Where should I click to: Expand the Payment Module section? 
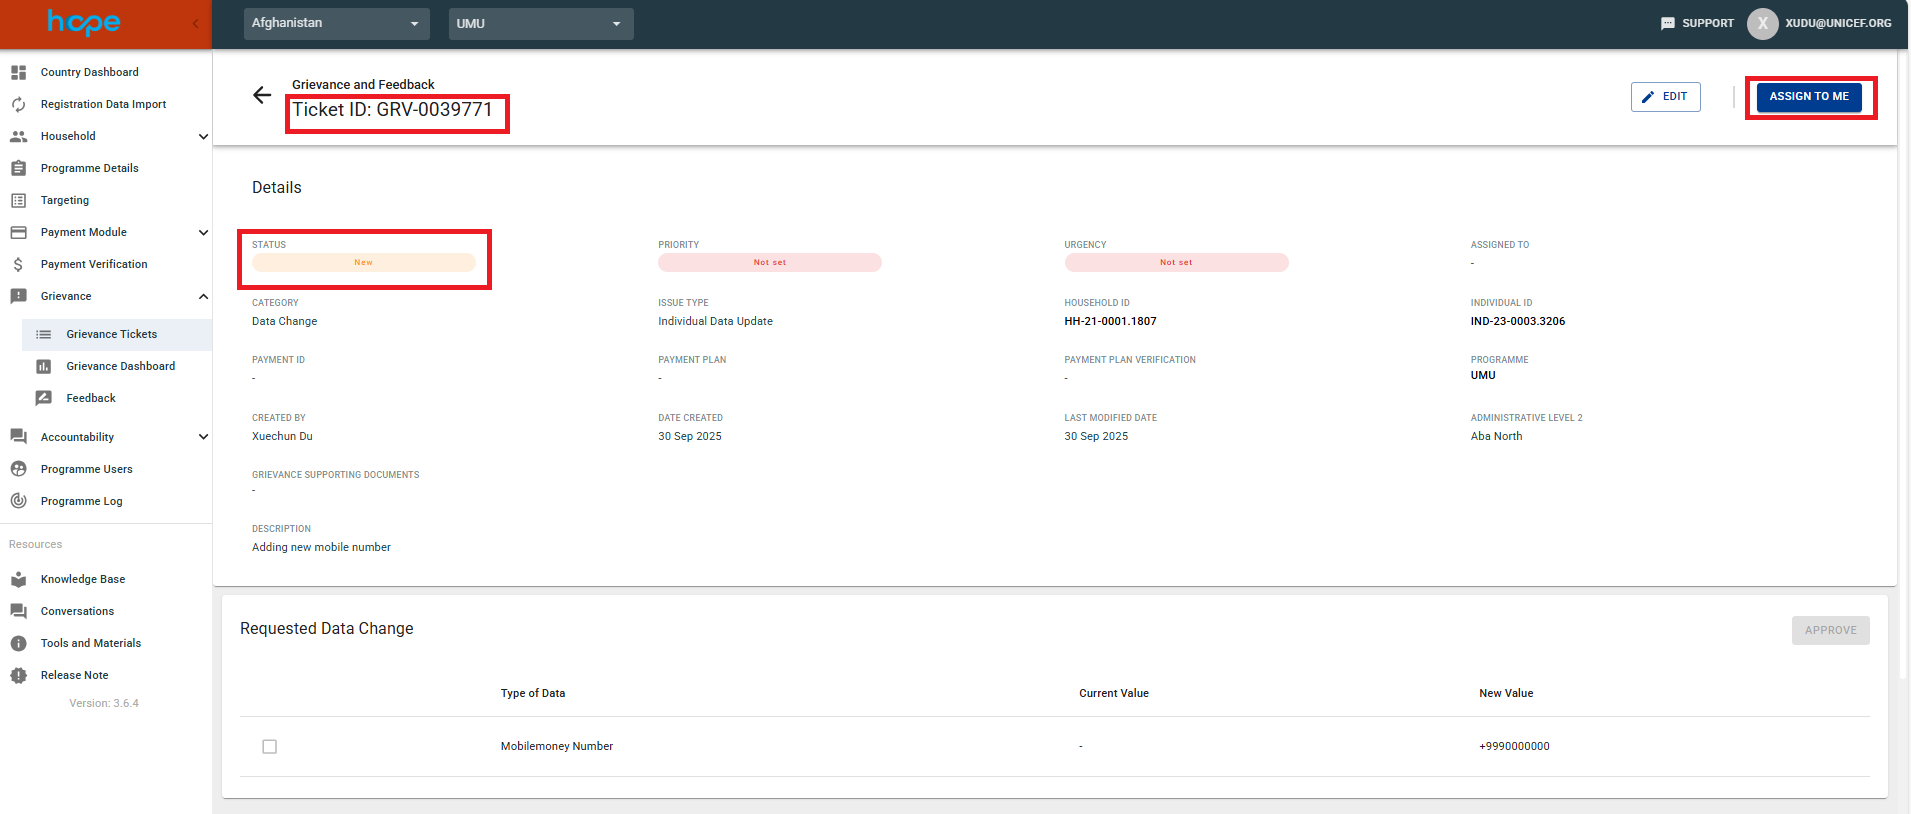[203, 232]
